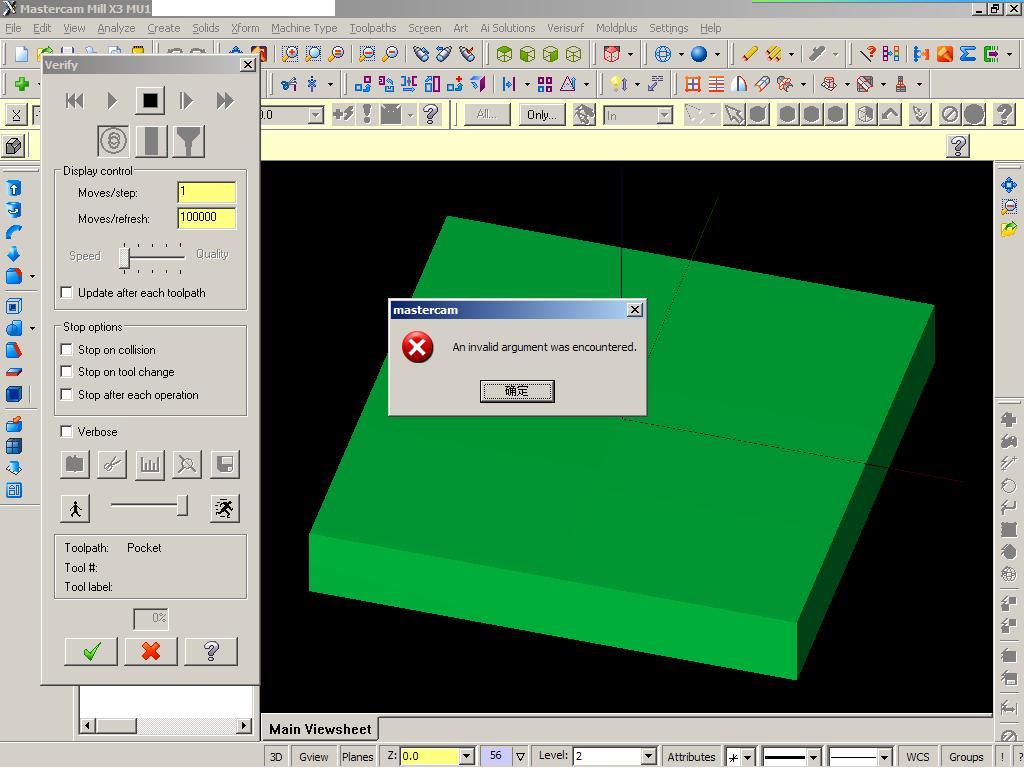The width and height of the screenshot is (1024, 768).
Task: Click the isometric view green cube icon
Action: (x=504, y=54)
